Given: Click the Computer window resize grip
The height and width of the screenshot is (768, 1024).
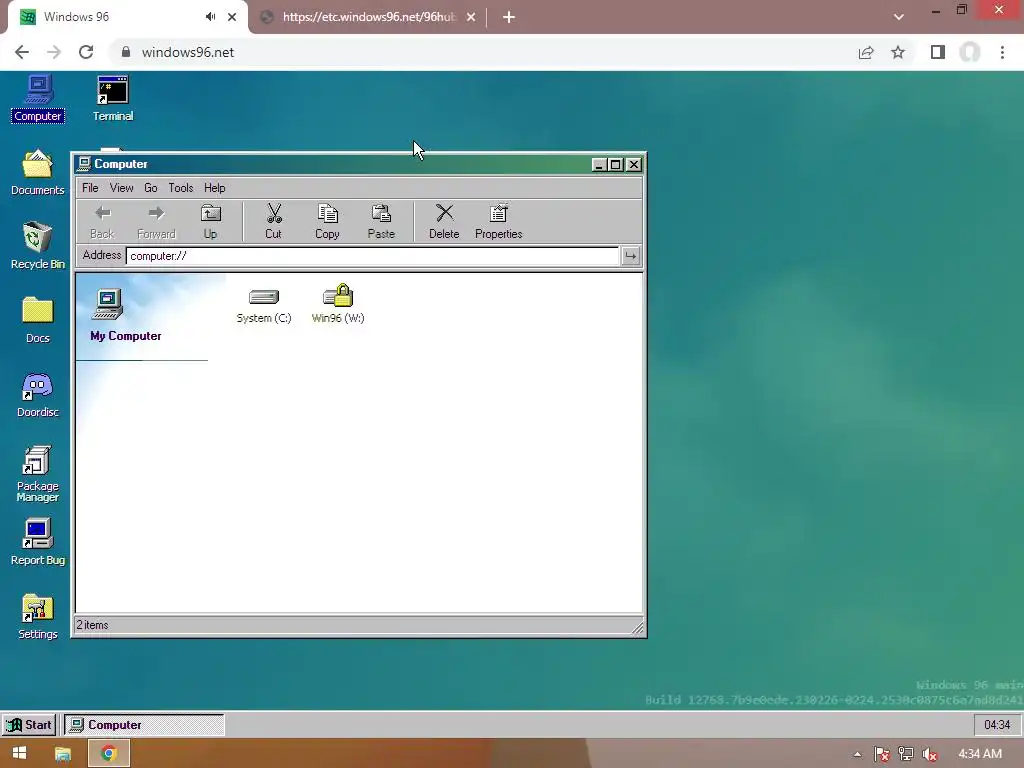Looking at the screenshot, I should tap(637, 627).
